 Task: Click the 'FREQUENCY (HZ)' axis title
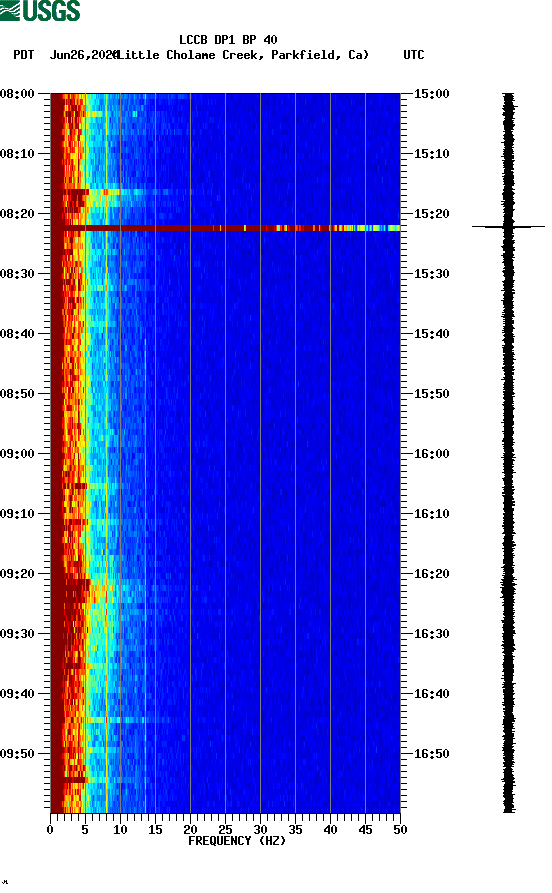[236, 841]
